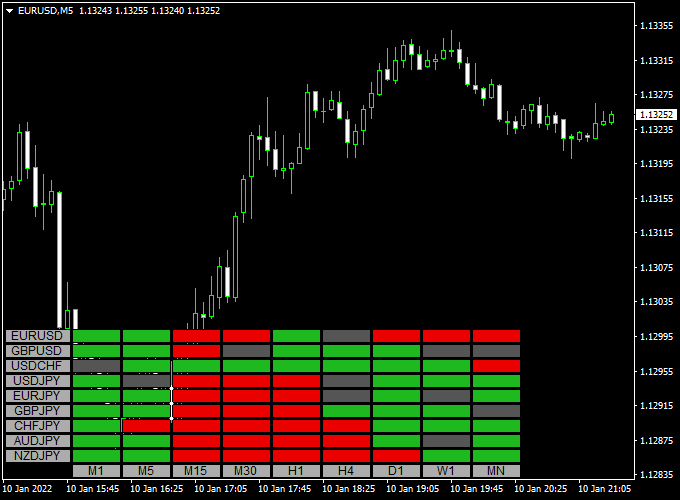Viewport: 680px width, 500px height.
Task: Switch to the H4 timeframe button
Action: point(347,471)
